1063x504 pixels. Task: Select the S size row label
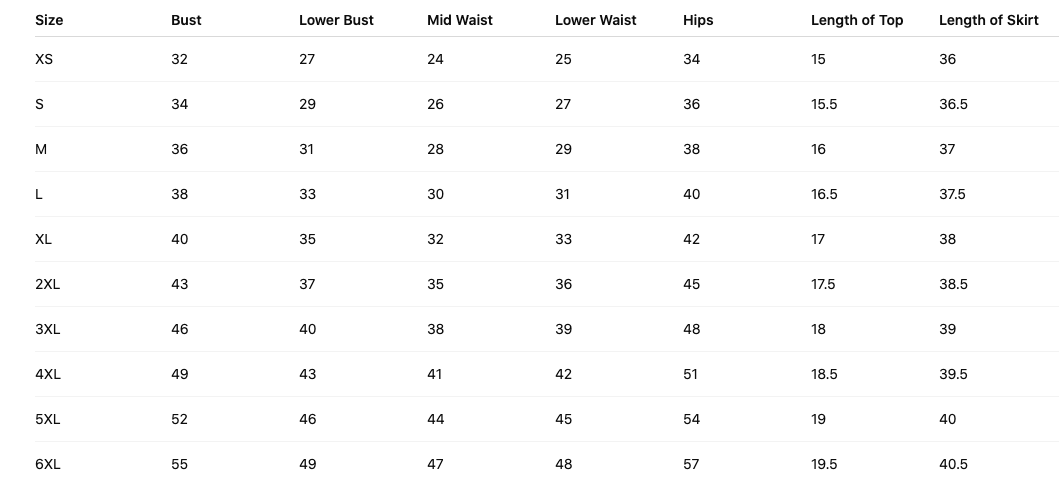(39, 104)
